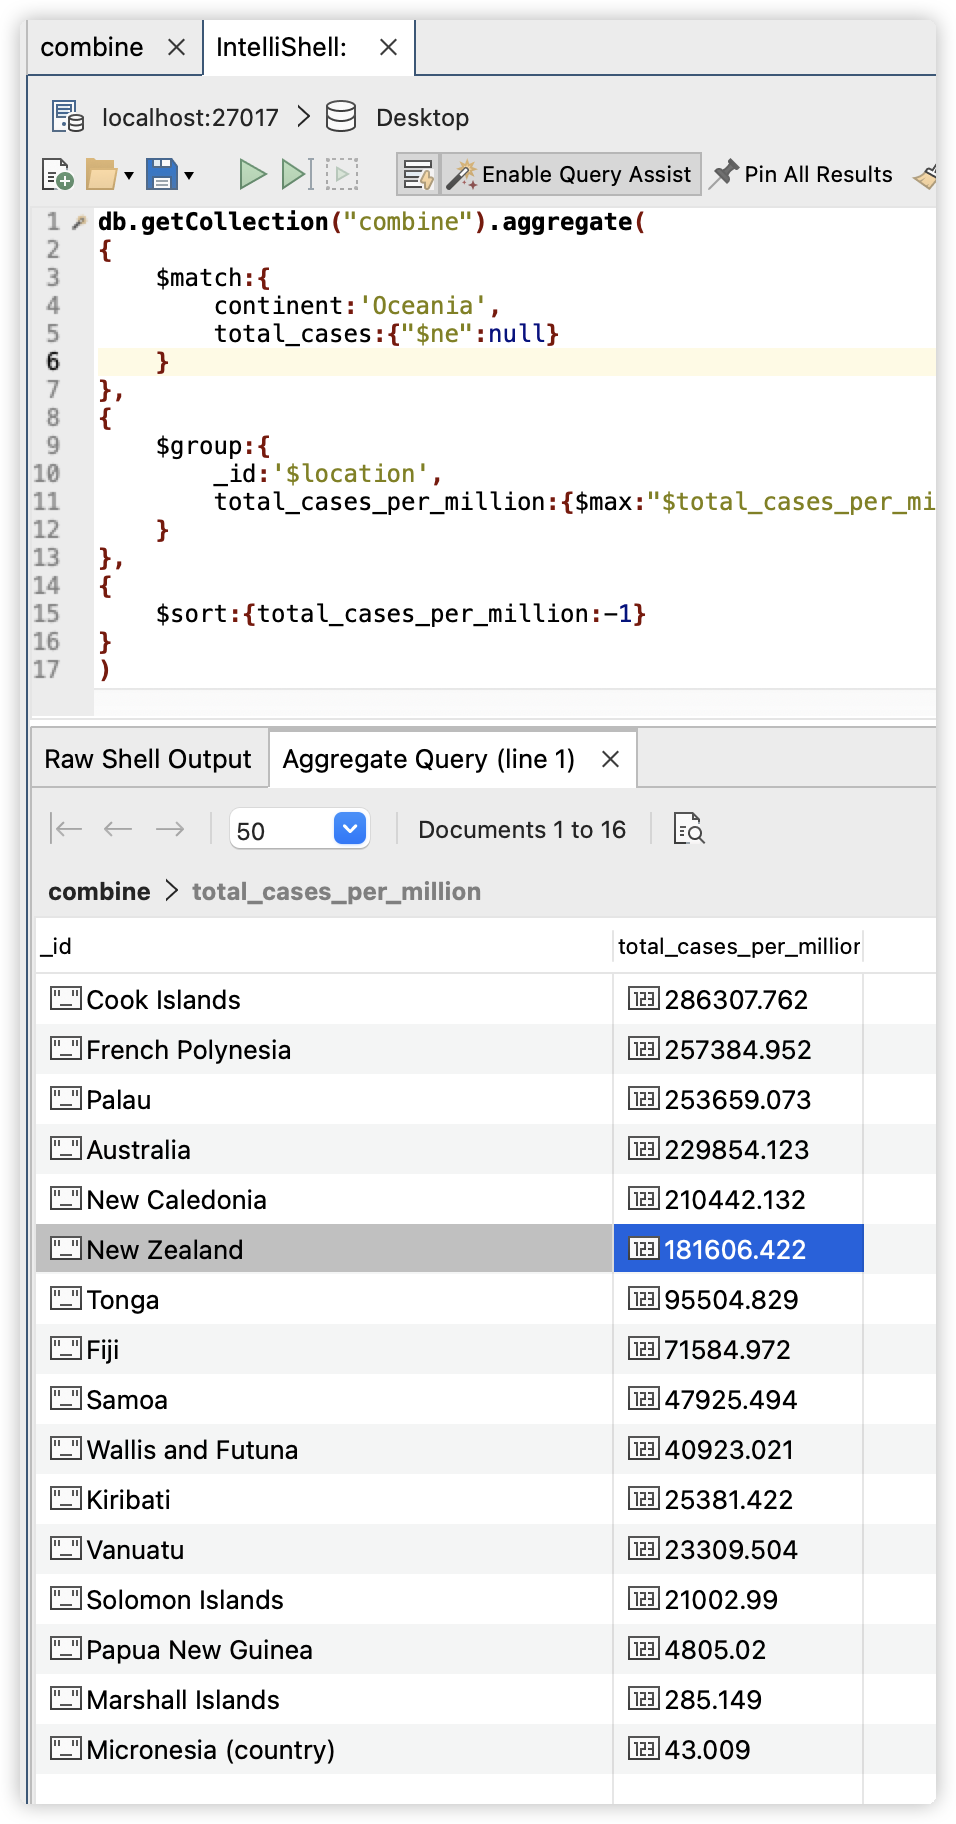This screenshot has height=1824, width=956.
Task: Open the page size dropdown showing 50
Action: [350, 829]
